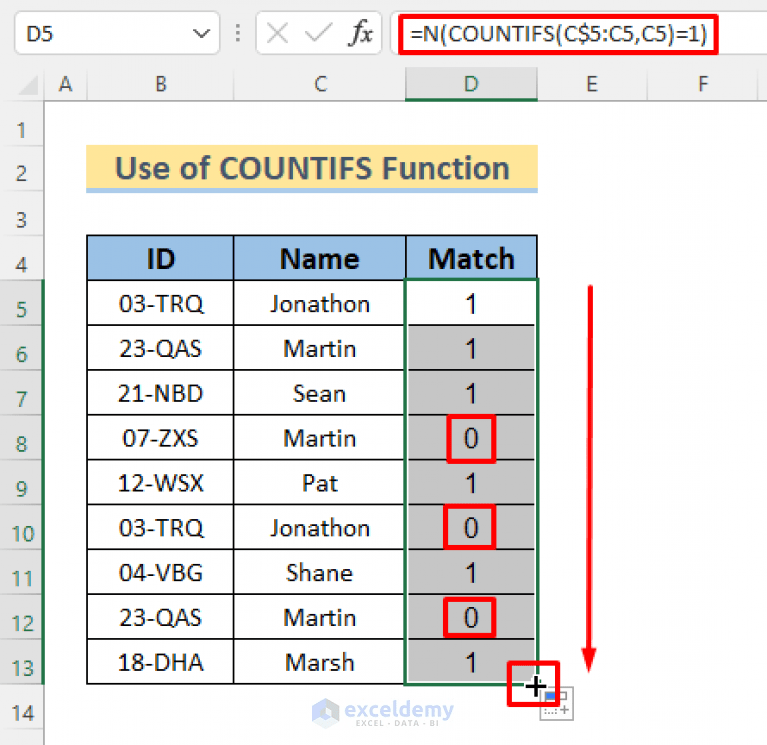Viewport: 767px width, 745px height.
Task: Click the Select All corner triangle
Action: tap(28, 85)
